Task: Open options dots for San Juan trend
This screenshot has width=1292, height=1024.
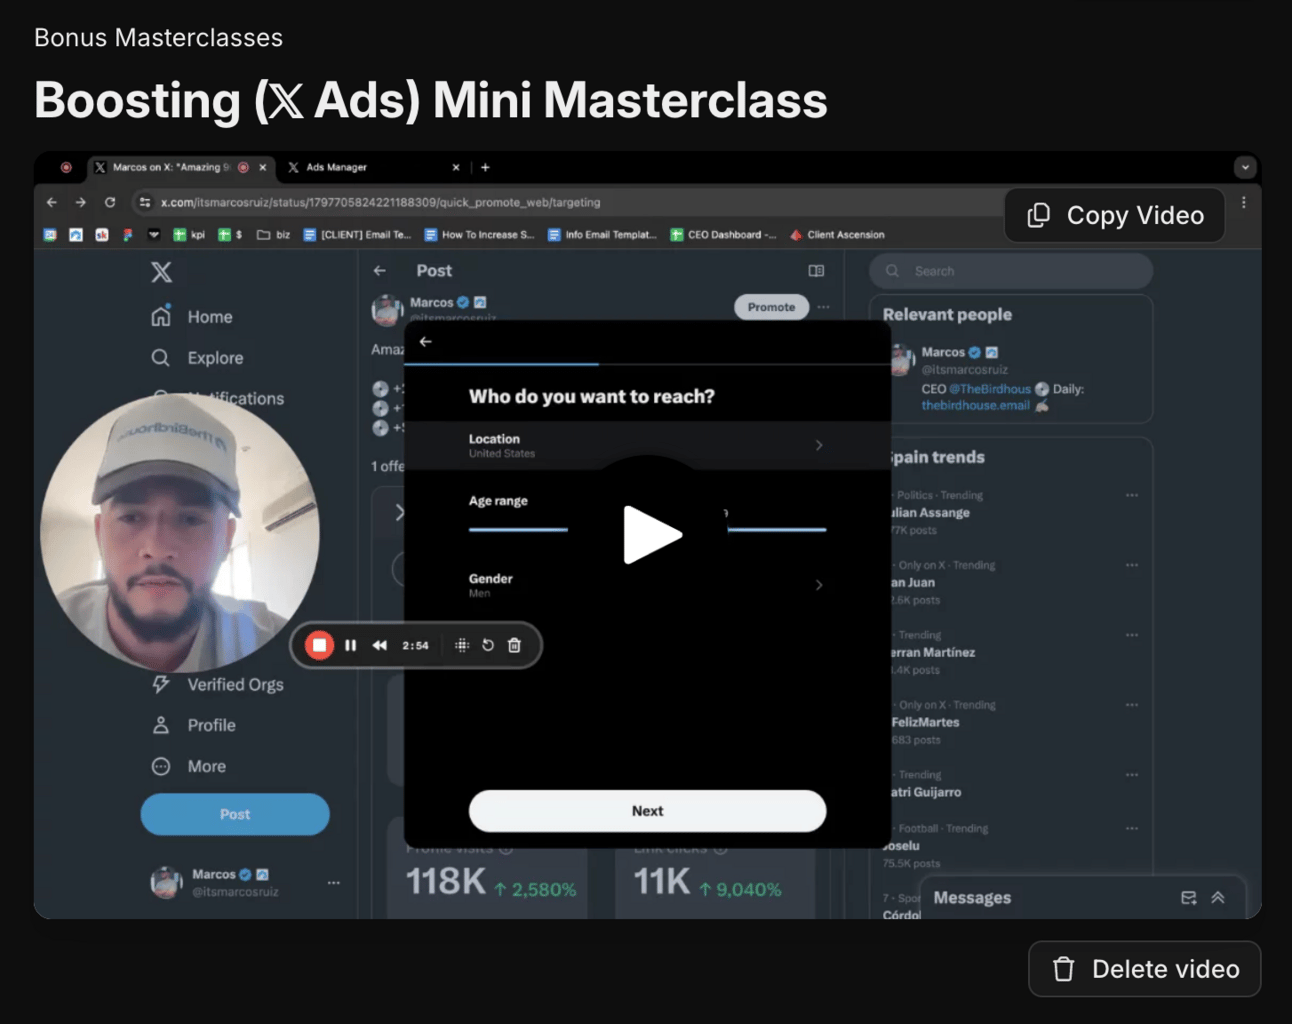Action: [1132, 565]
